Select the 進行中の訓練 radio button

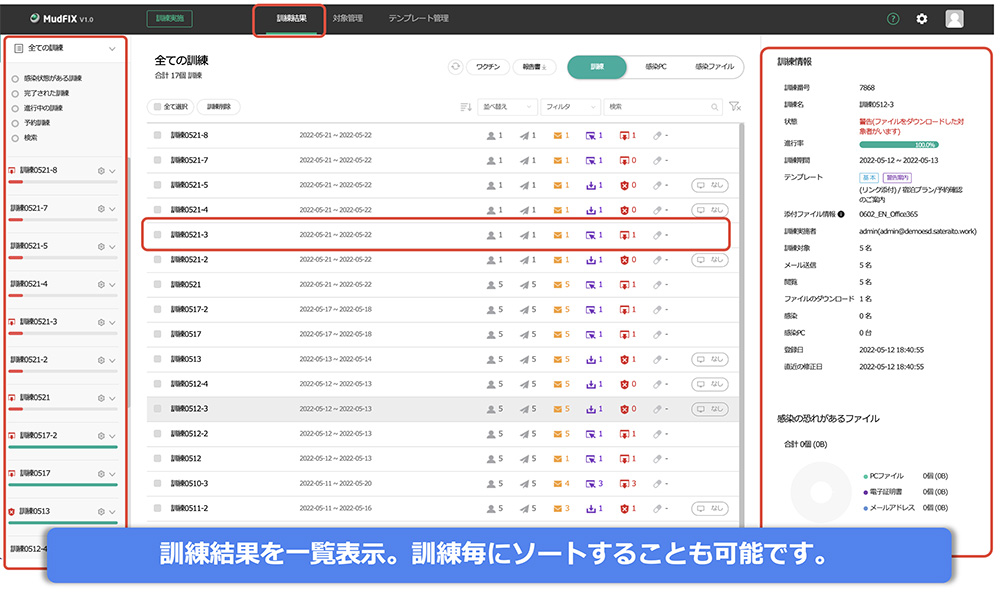pos(15,108)
